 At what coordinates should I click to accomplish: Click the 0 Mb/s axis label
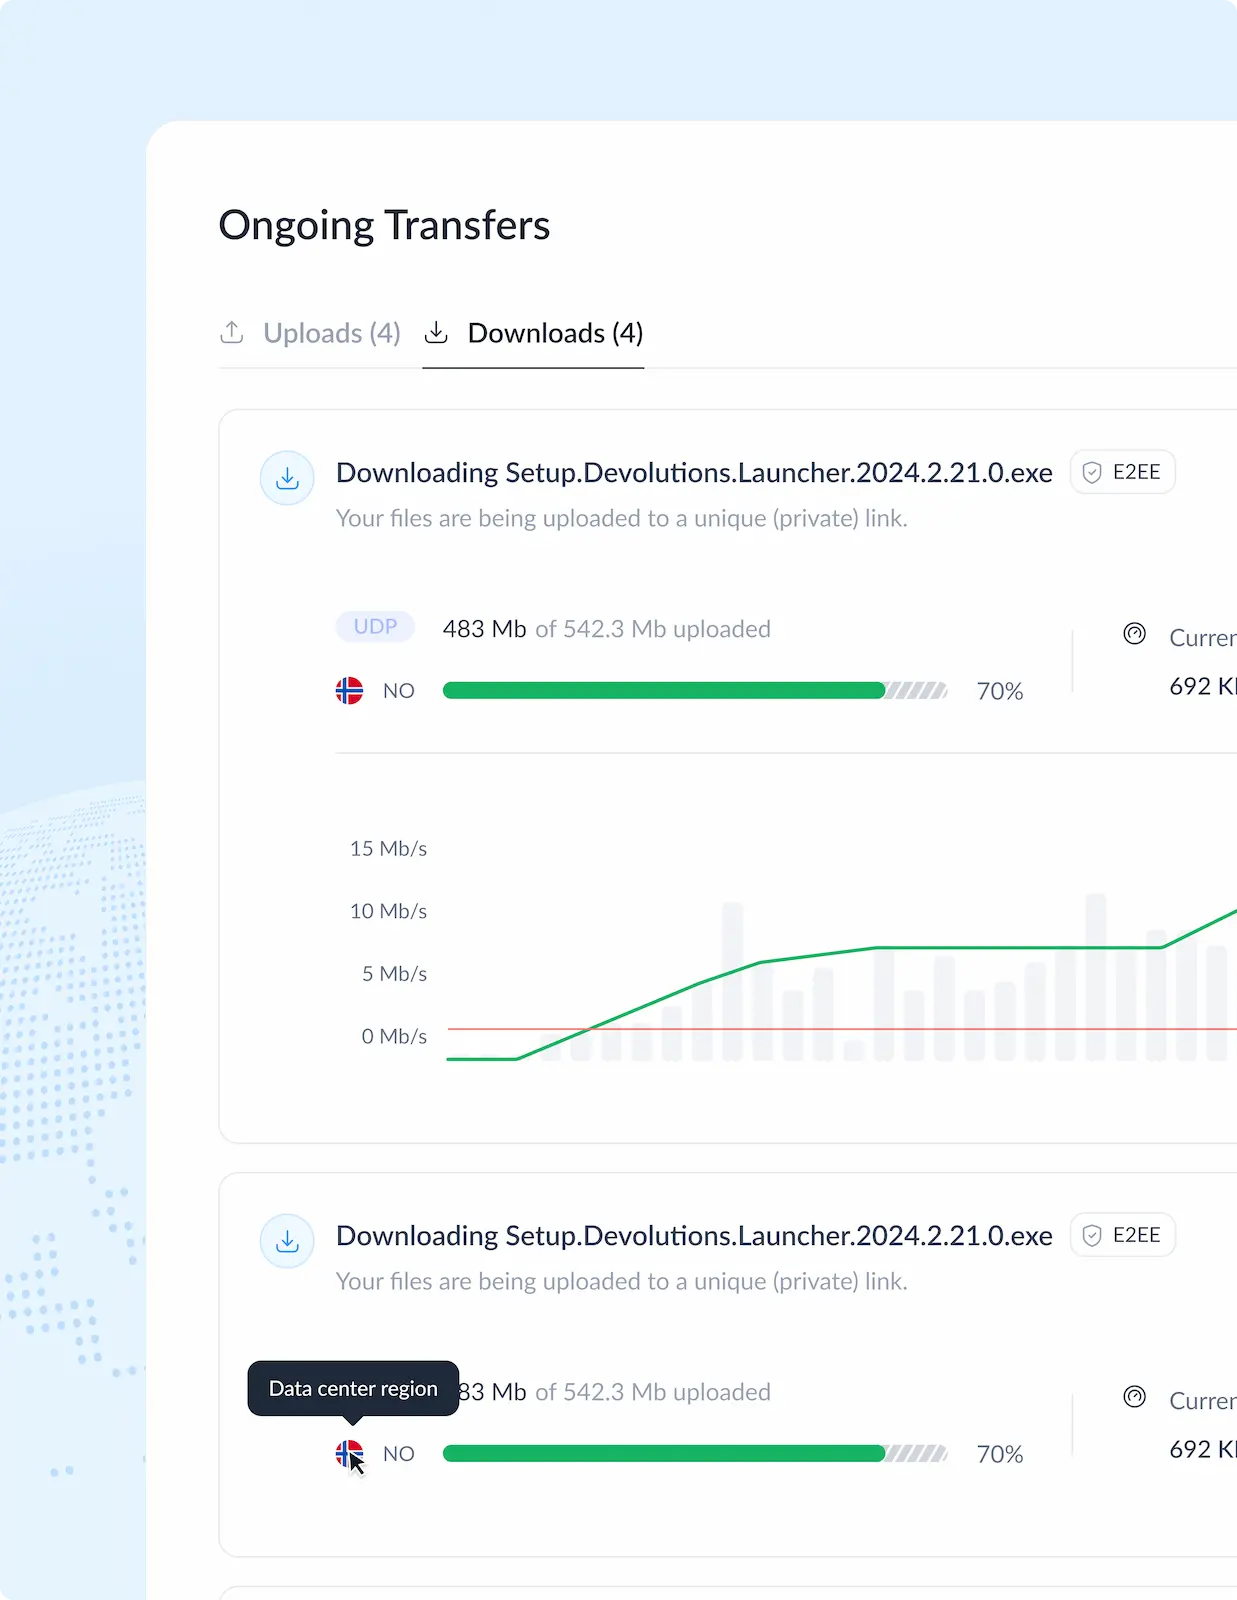point(394,1036)
